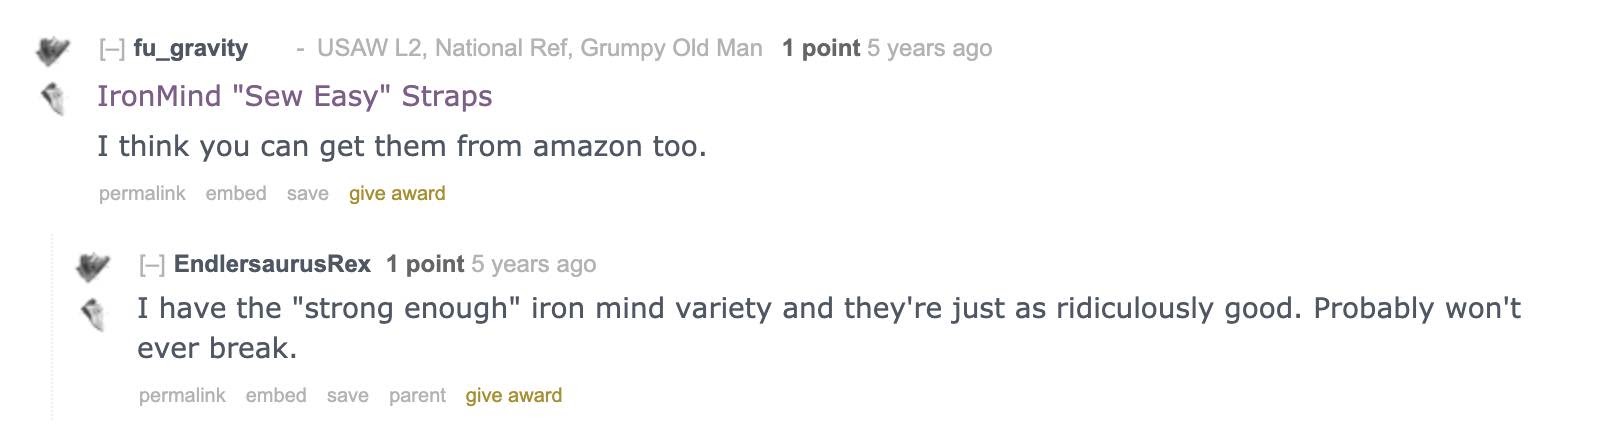Image resolution: width=1597 pixels, height=437 pixels.
Task: Click fu_gravity's "5 years ago" timestamp
Action: 930,48
